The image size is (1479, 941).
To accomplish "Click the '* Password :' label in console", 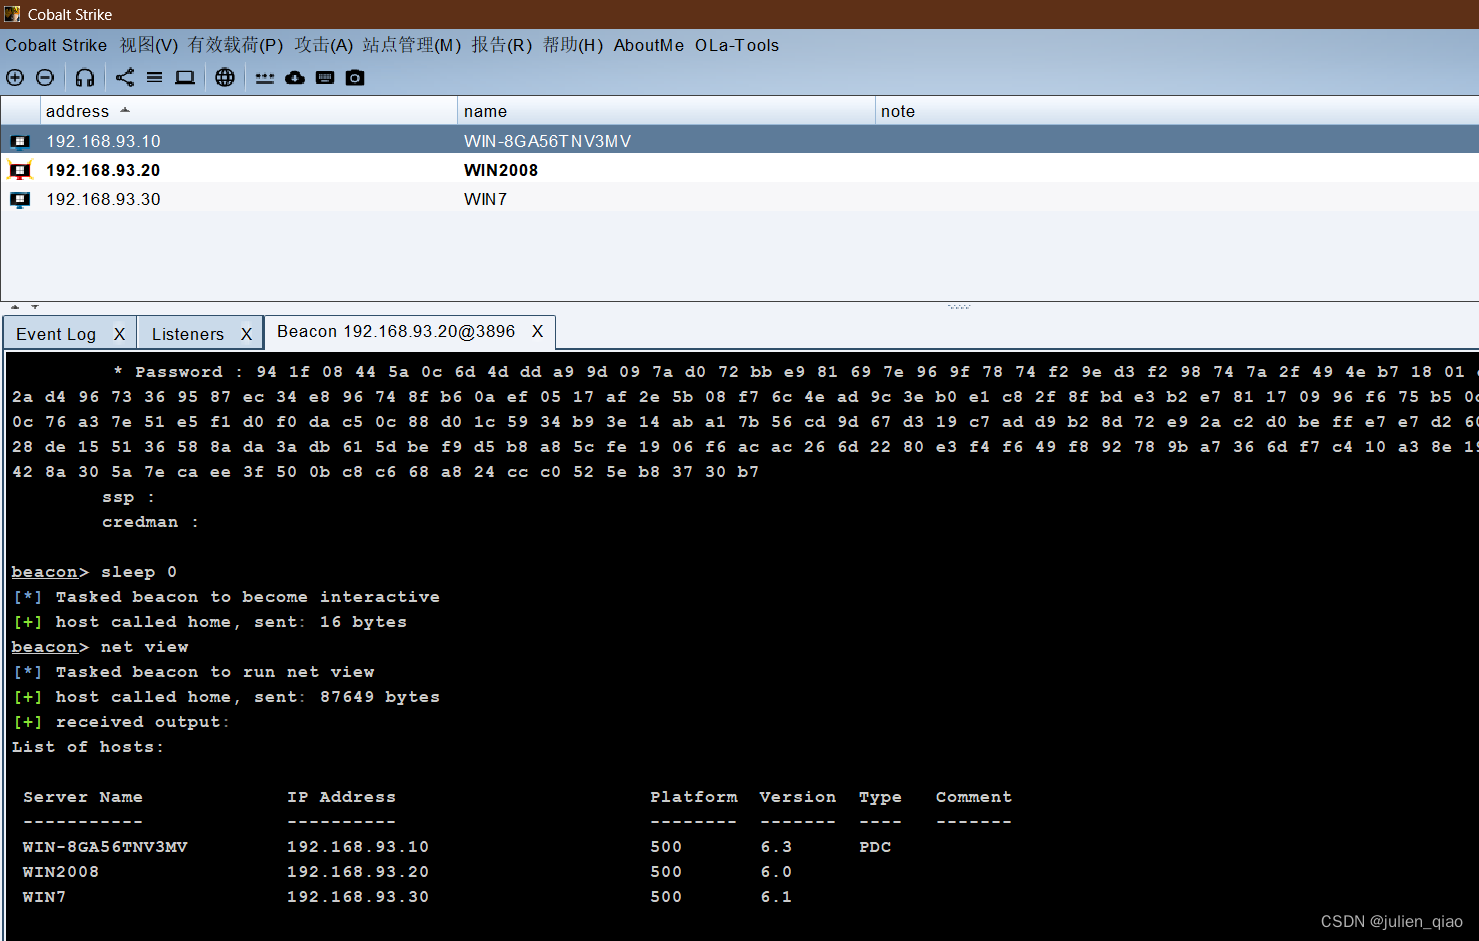I will pos(178,372).
